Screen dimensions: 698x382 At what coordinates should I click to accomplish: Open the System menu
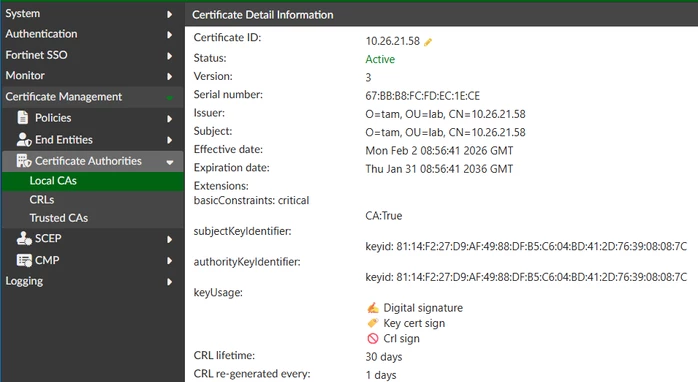(x=92, y=13)
